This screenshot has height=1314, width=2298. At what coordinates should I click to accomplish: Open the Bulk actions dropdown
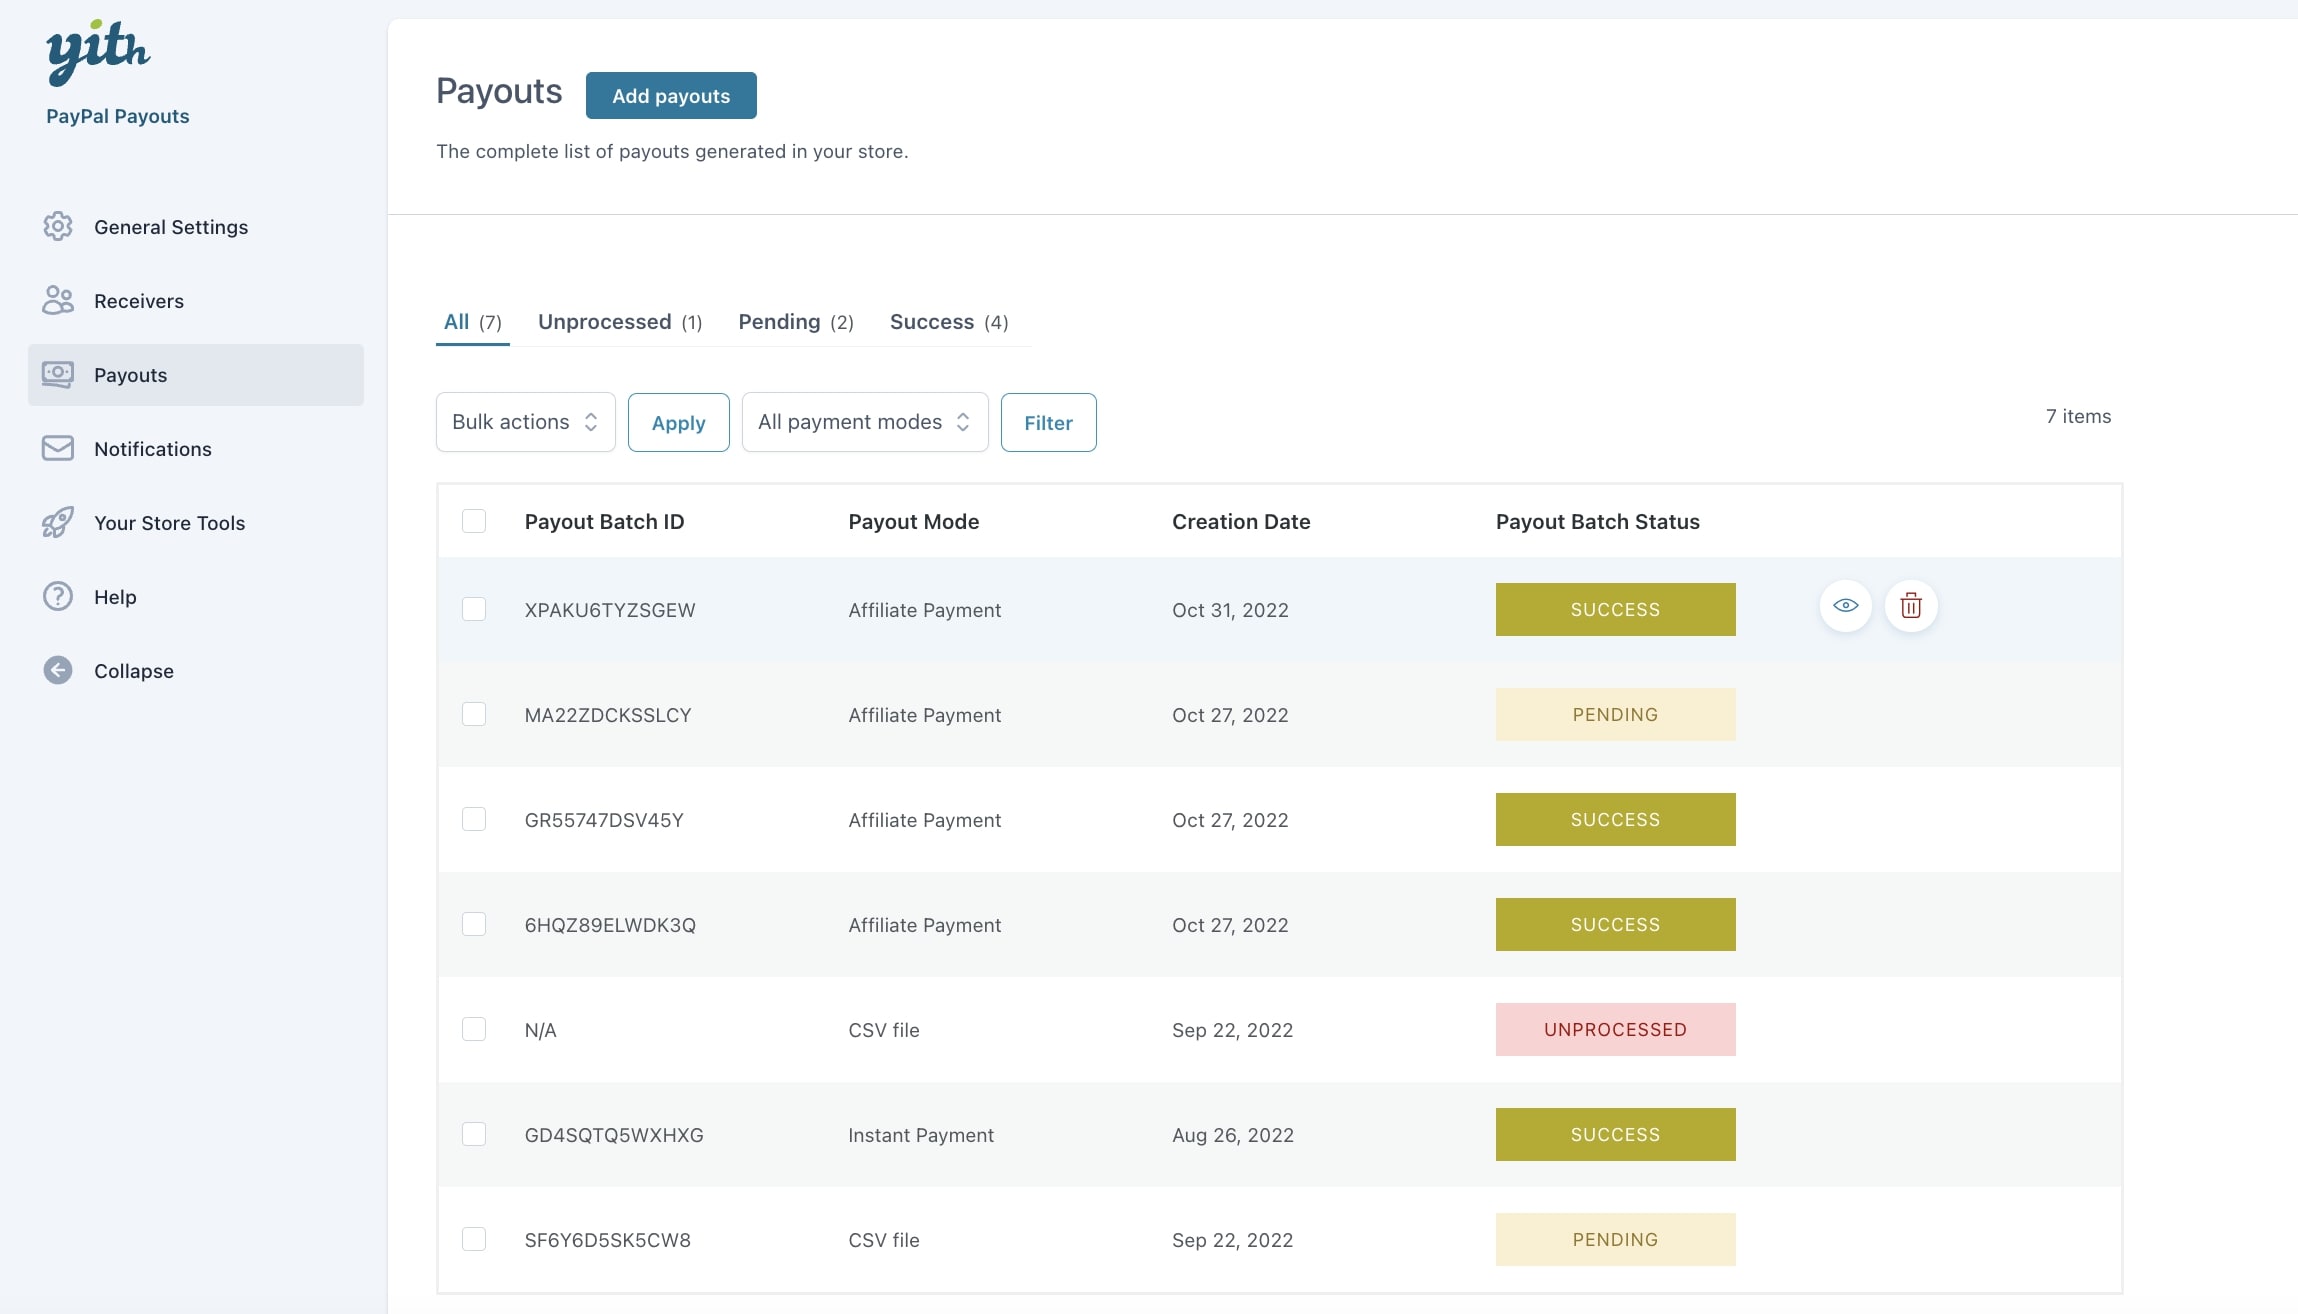point(526,422)
